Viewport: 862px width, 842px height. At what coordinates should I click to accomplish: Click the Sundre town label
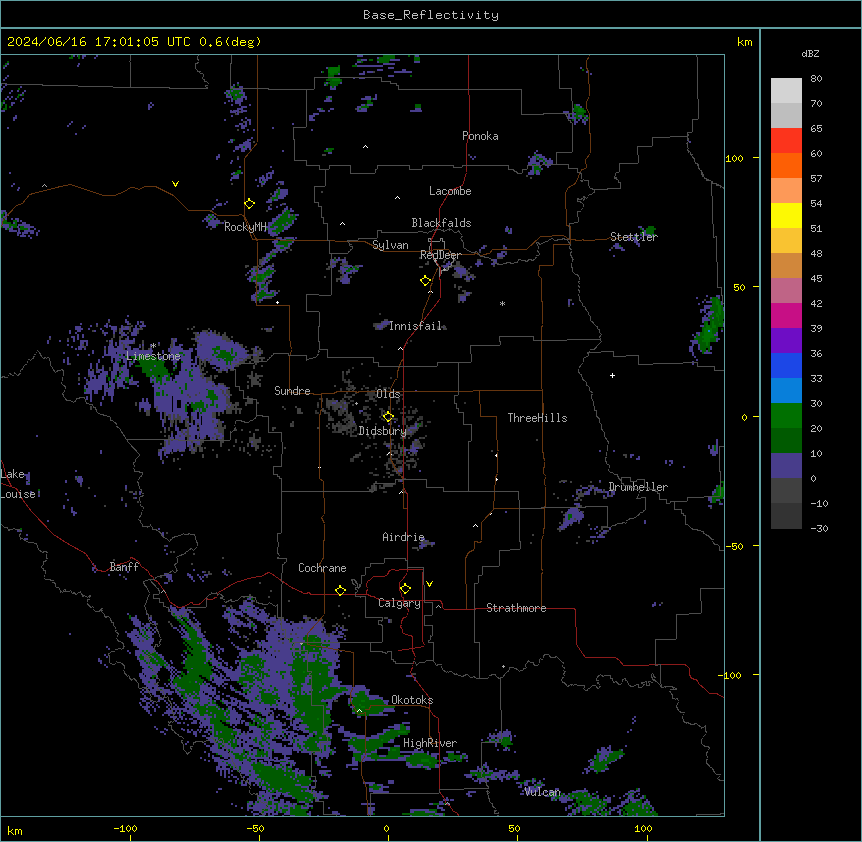coord(292,391)
